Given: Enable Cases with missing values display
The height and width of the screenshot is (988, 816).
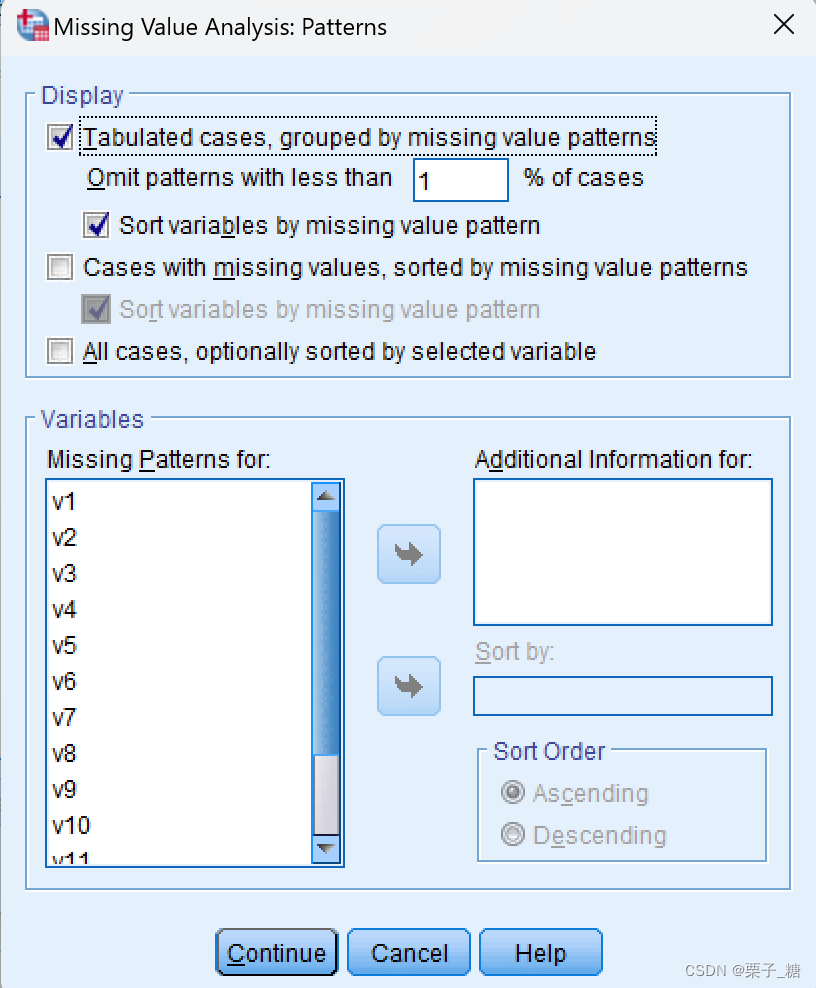Looking at the screenshot, I should pyautogui.click(x=59, y=267).
